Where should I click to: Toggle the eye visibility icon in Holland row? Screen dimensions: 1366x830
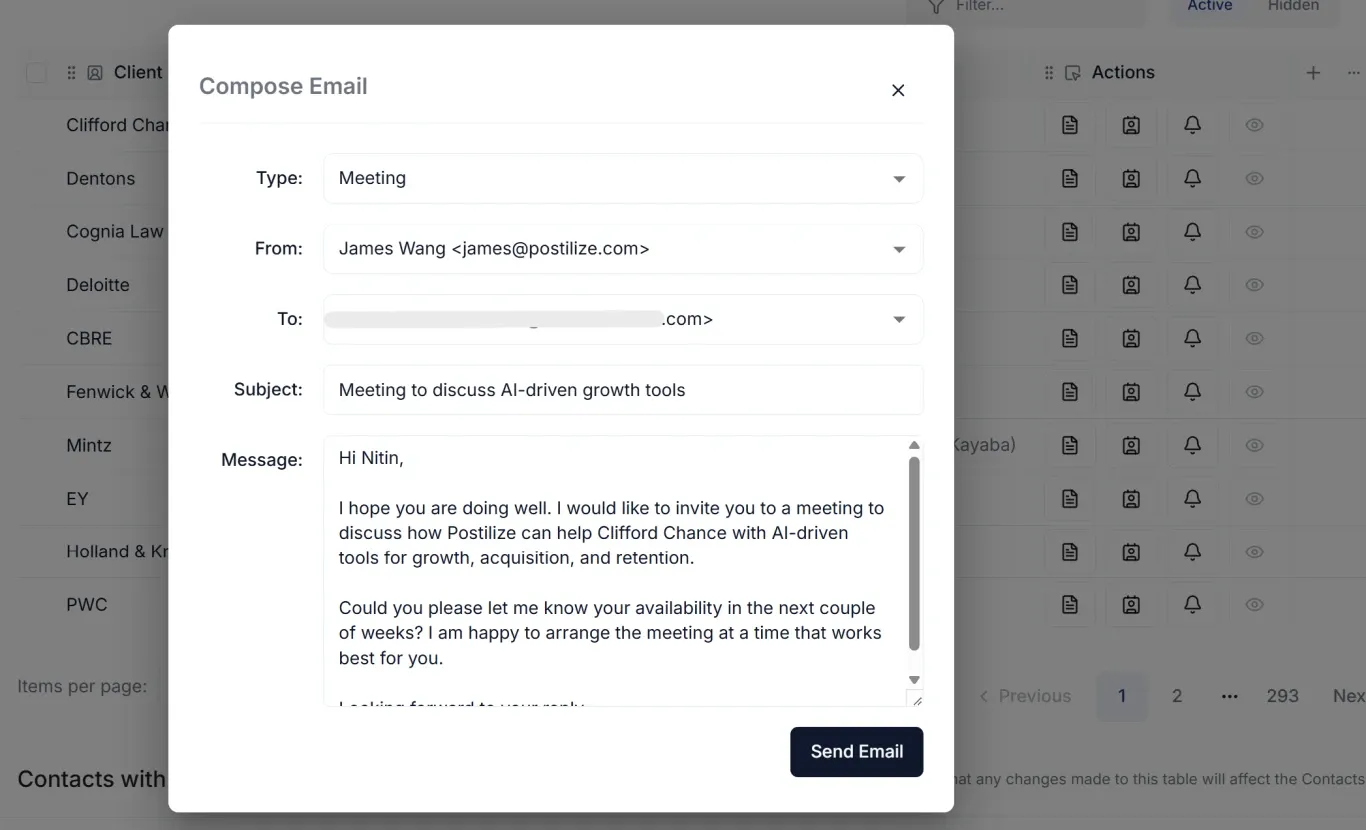tap(1254, 551)
